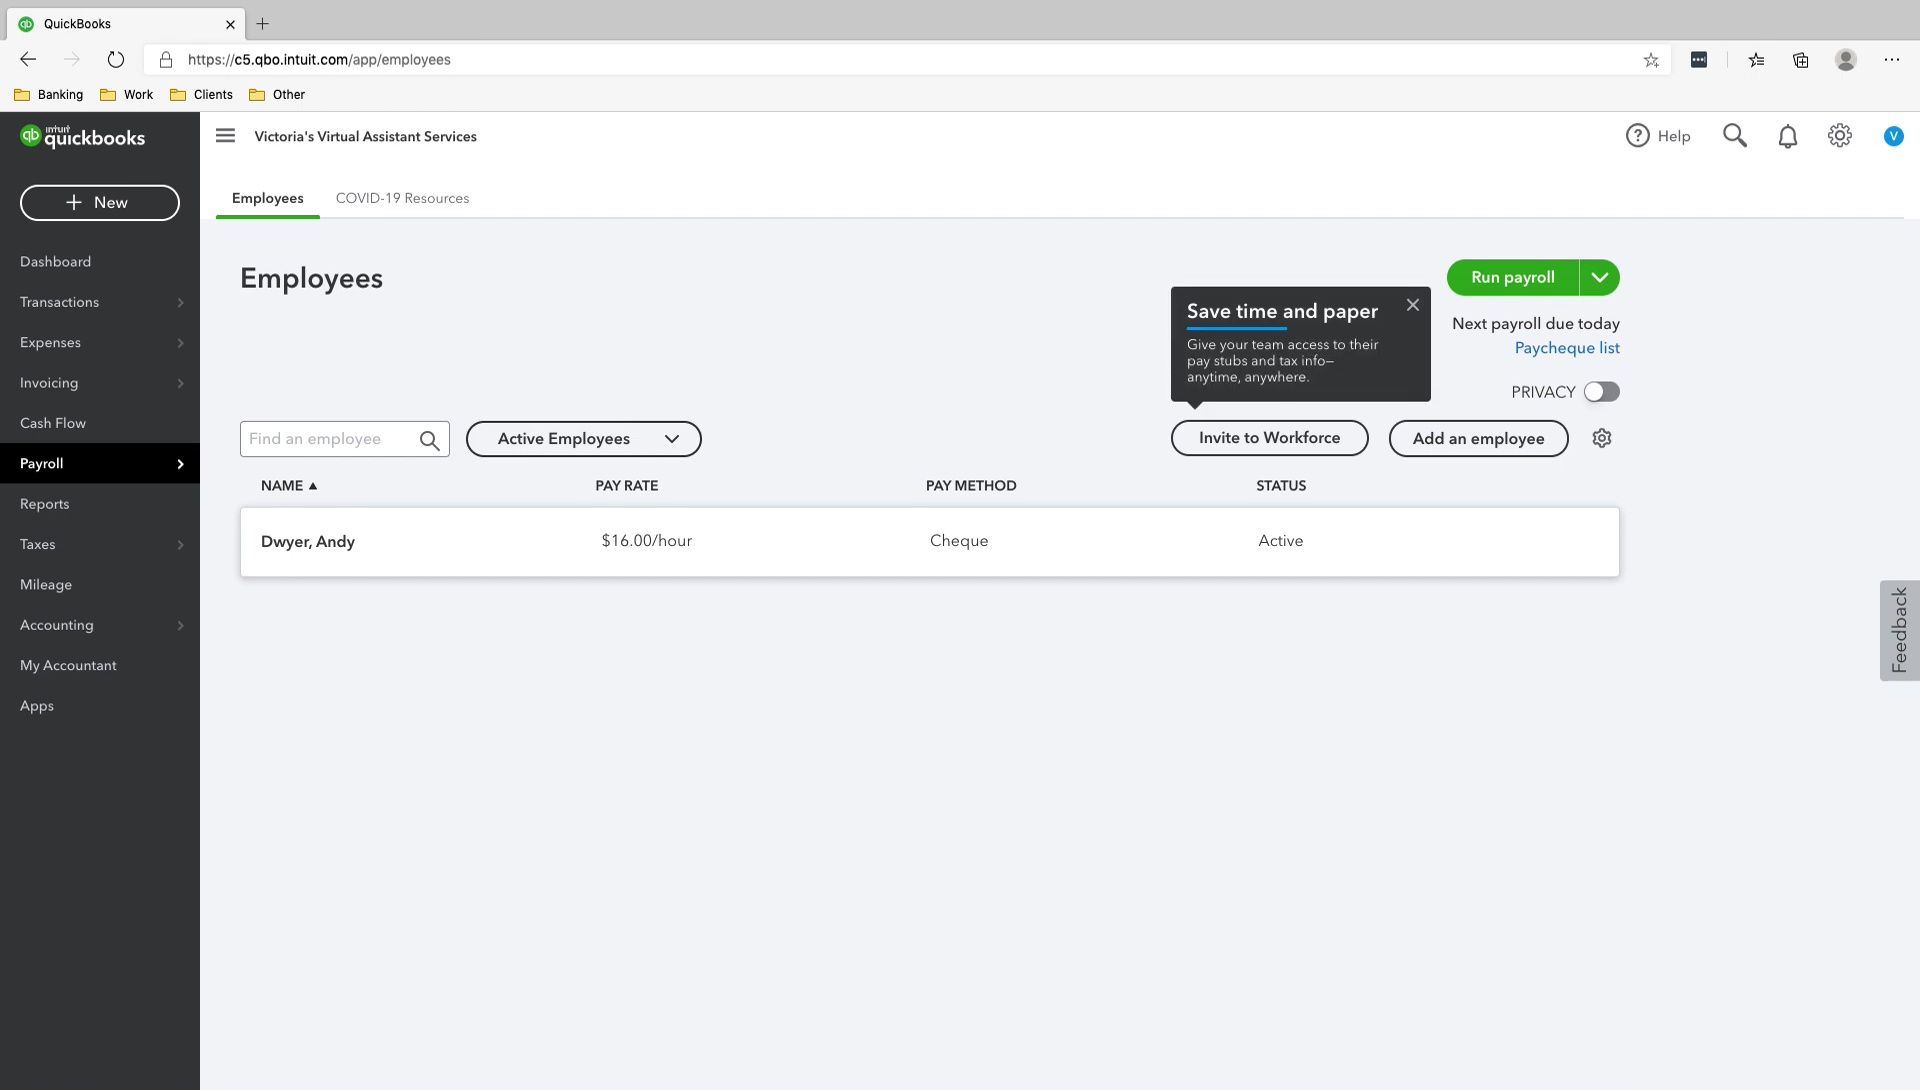View site lock information icon
1920x1090 pixels.
click(x=166, y=60)
